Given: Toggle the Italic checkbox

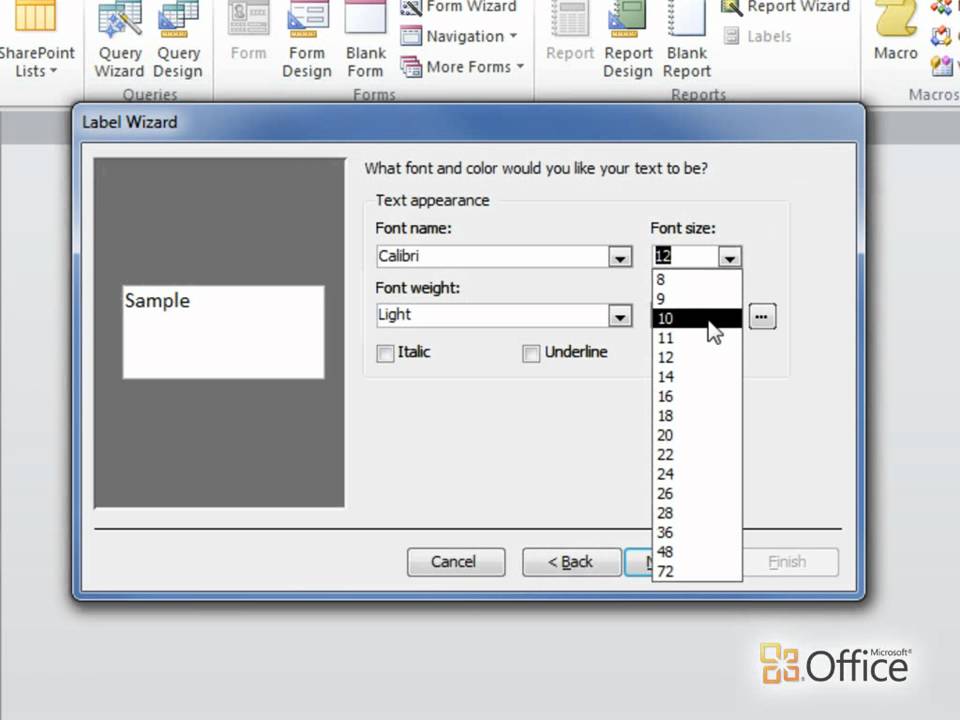Looking at the screenshot, I should (385, 353).
